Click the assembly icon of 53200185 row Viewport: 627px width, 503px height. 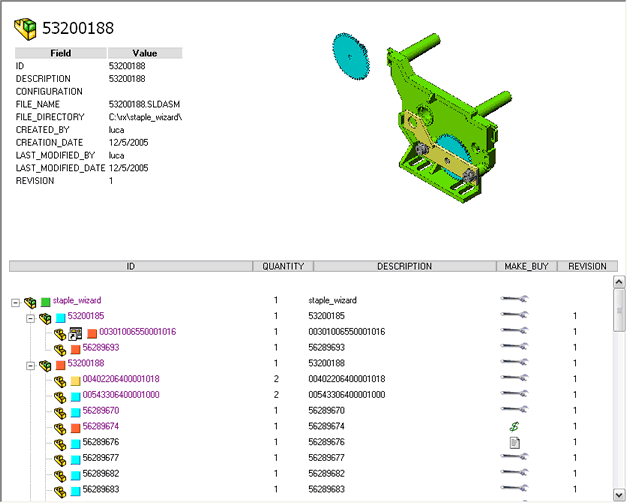pyautogui.click(x=46, y=318)
